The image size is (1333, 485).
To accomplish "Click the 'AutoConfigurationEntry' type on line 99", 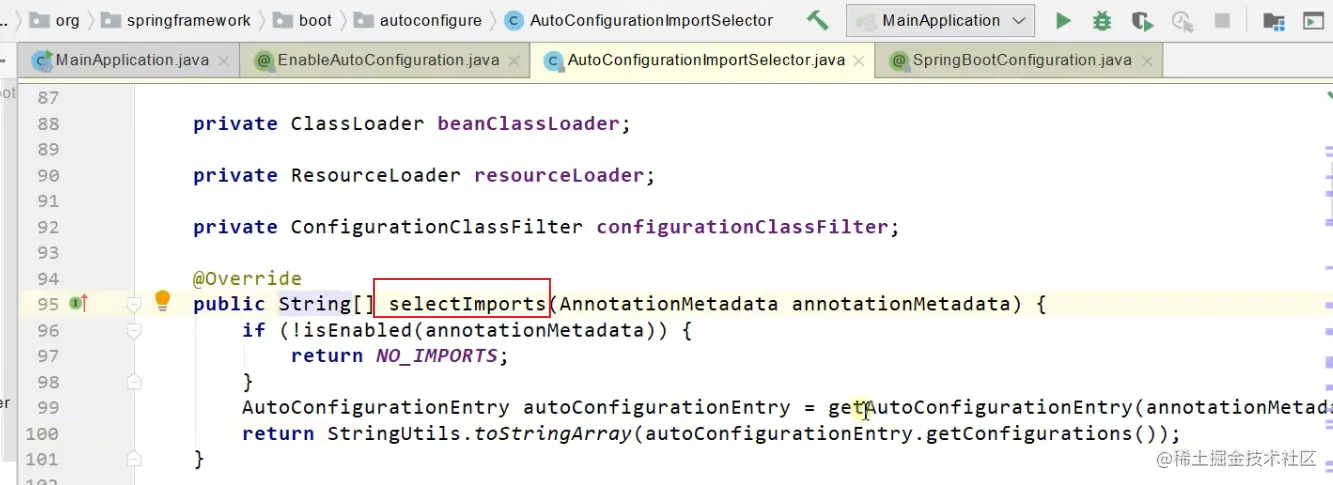I will coord(376,408).
